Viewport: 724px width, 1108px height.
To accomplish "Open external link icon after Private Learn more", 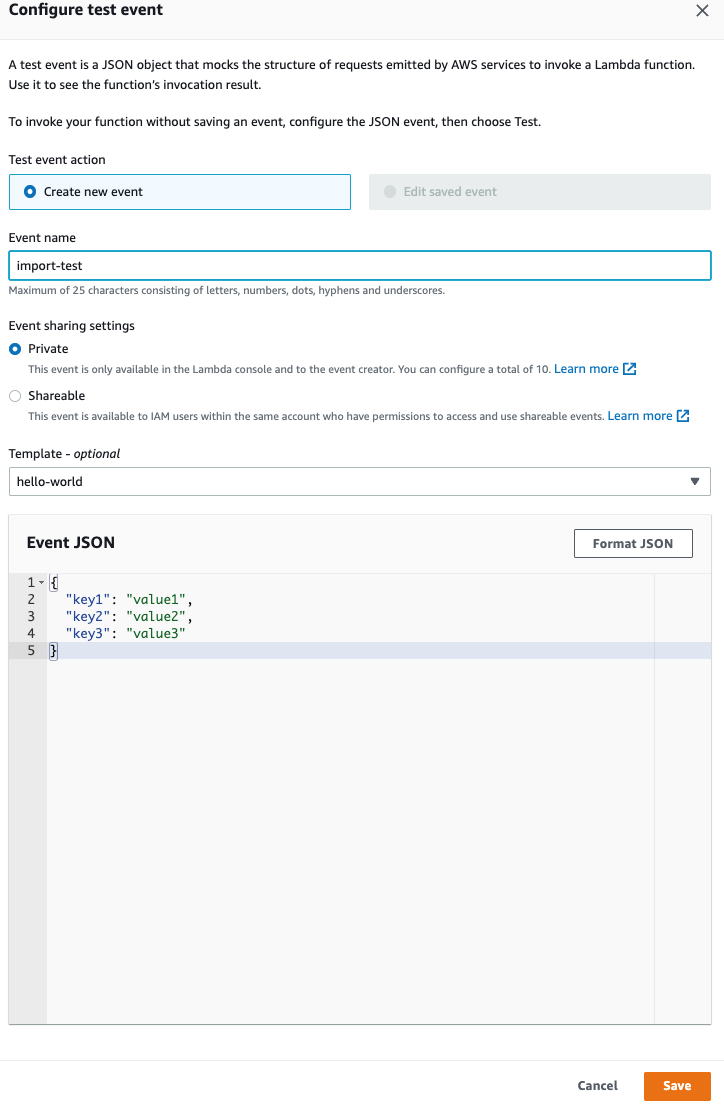I will point(629,369).
